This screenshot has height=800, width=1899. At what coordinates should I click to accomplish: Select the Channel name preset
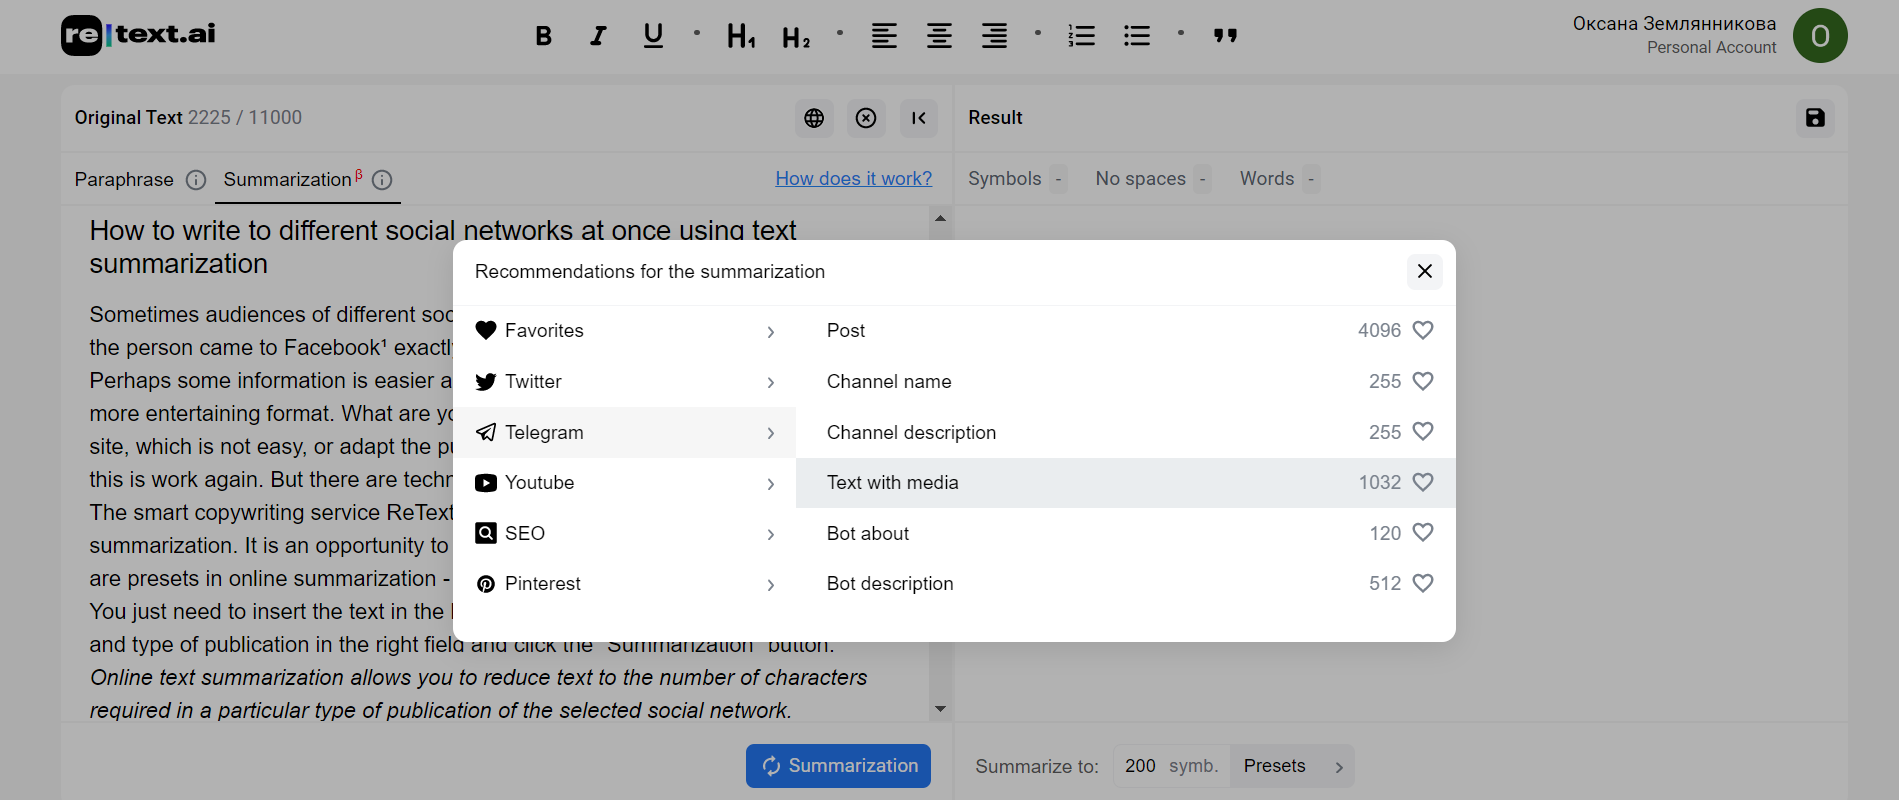(x=1125, y=382)
